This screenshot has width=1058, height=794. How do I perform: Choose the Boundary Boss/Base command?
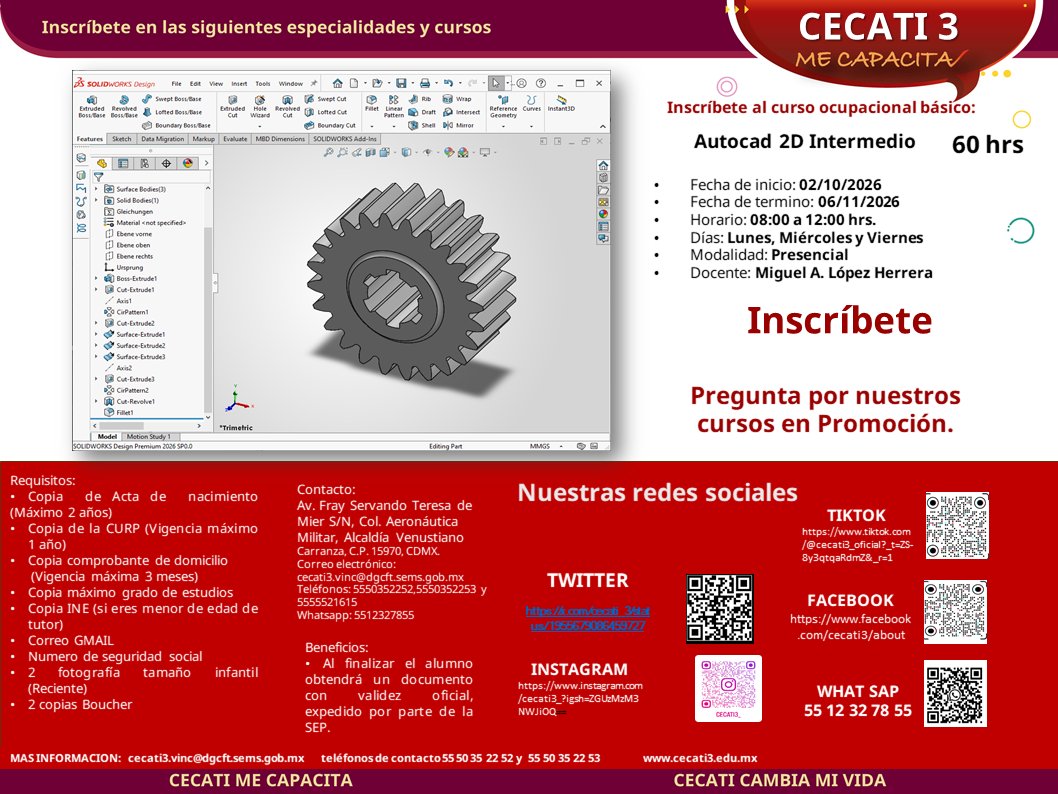pyautogui.click(x=176, y=125)
